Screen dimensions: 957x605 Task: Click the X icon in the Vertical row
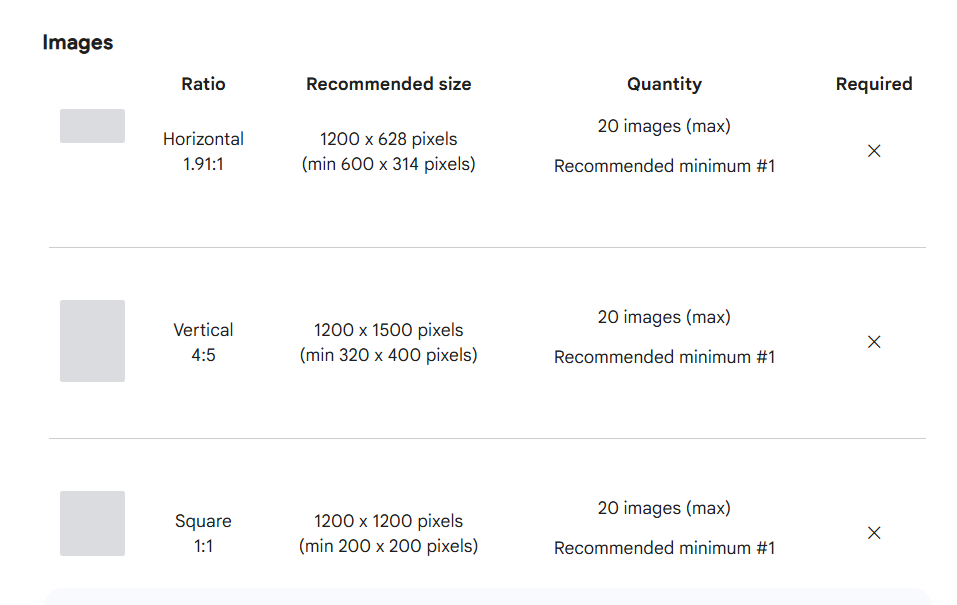pyautogui.click(x=874, y=342)
